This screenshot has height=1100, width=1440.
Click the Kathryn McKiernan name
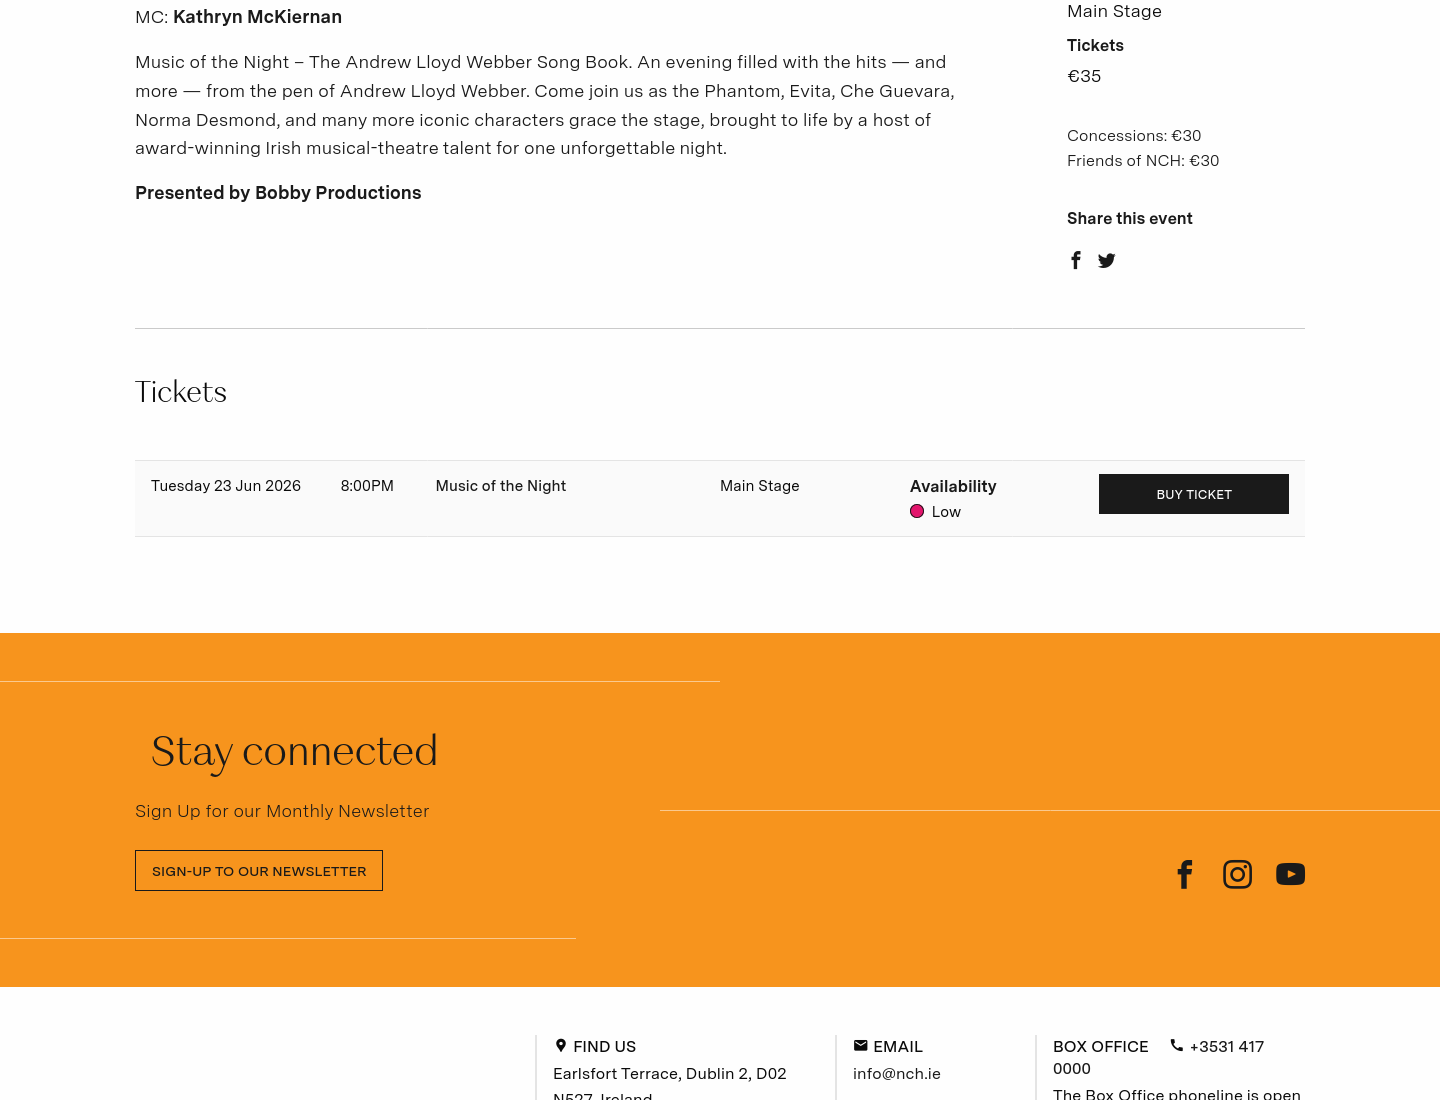point(257,17)
